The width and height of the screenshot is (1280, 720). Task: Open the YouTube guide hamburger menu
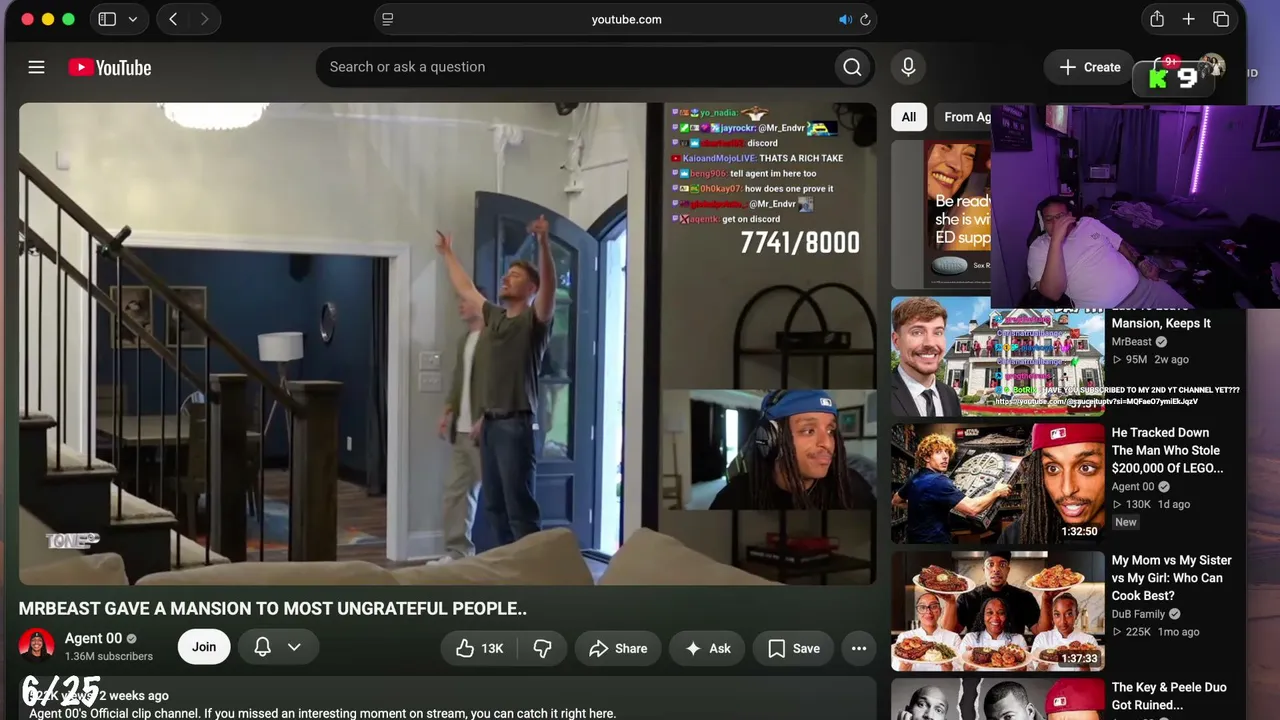(x=36, y=67)
